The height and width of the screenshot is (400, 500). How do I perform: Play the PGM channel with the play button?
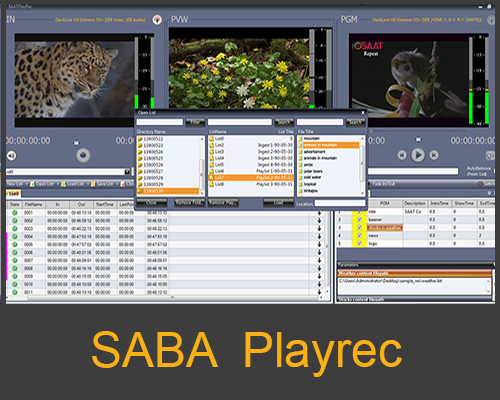coord(418,155)
